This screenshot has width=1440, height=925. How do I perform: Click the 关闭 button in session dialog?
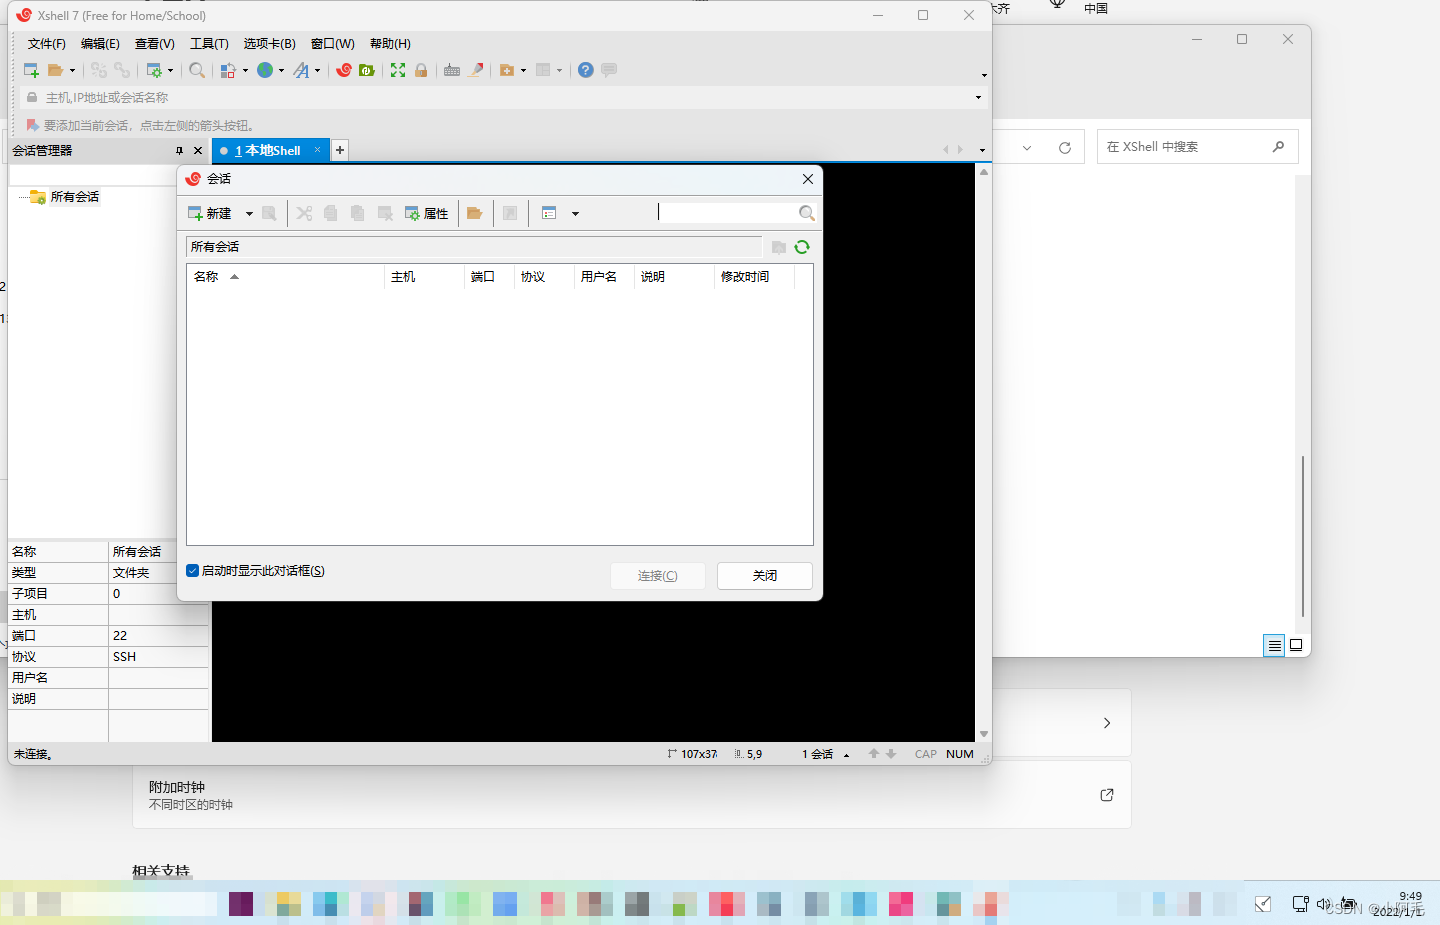(765, 576)
